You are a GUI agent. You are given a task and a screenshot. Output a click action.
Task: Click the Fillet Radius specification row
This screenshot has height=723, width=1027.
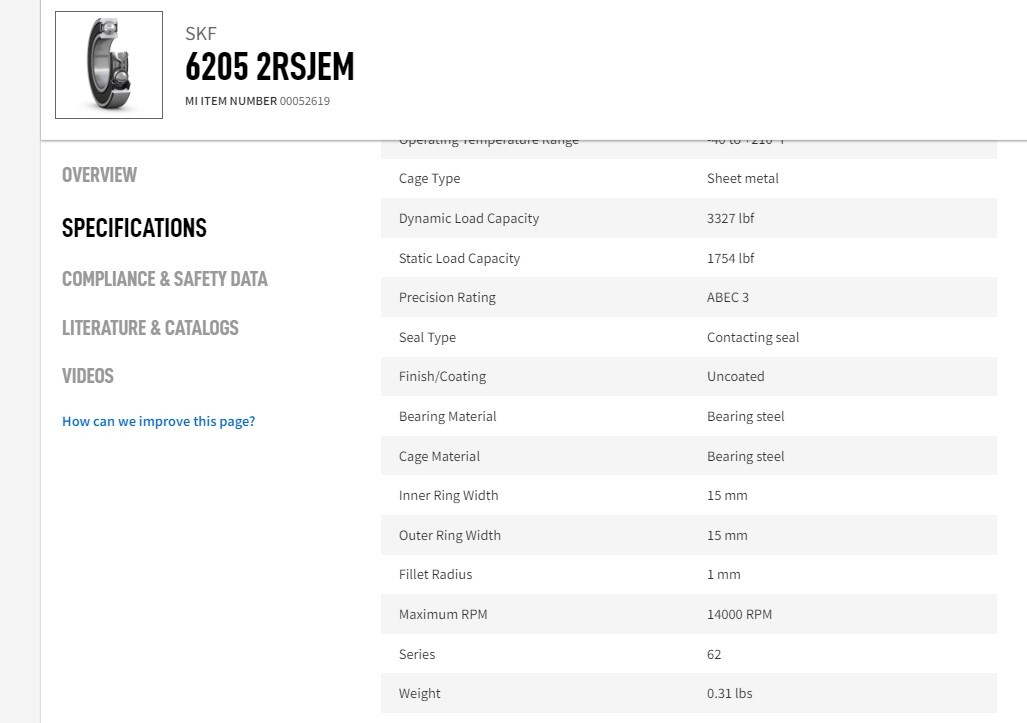(x=688, y=574)
